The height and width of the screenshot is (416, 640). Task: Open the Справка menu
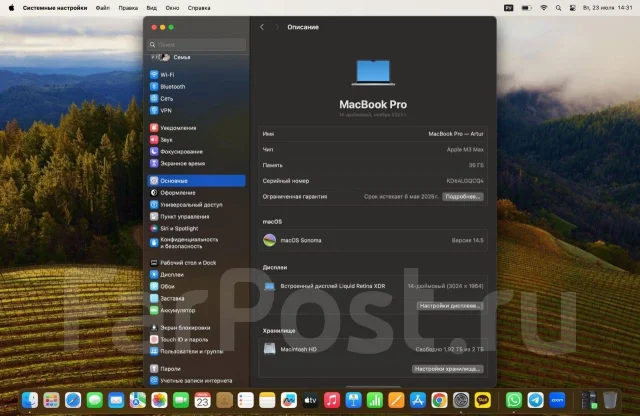tap(199, 8)
